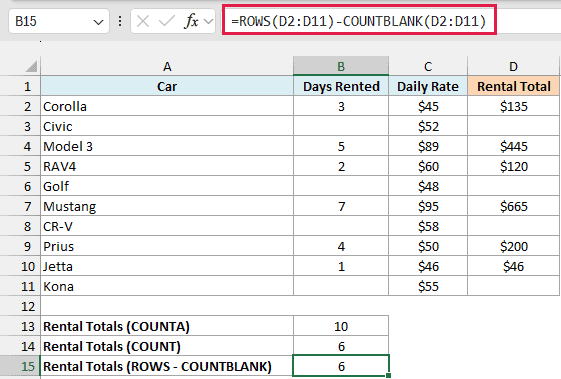Click the $95 daily rate cell
Viewport: 561px width, 379px height.
428,206
